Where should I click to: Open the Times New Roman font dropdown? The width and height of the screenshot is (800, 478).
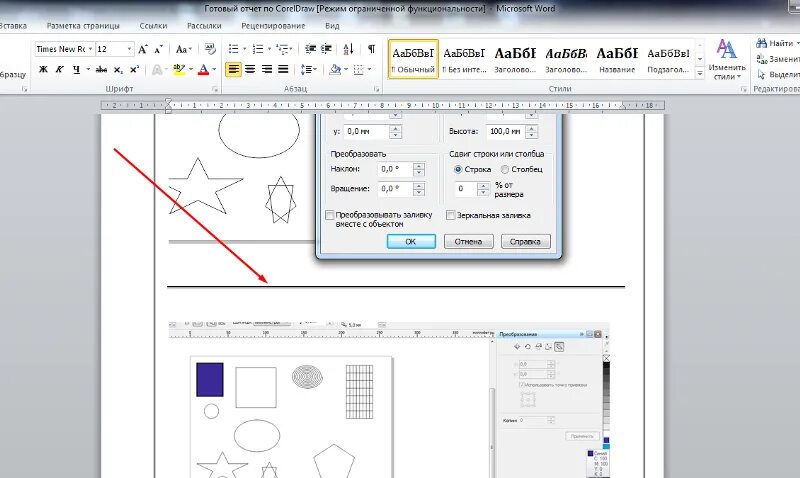coord(90,49)
